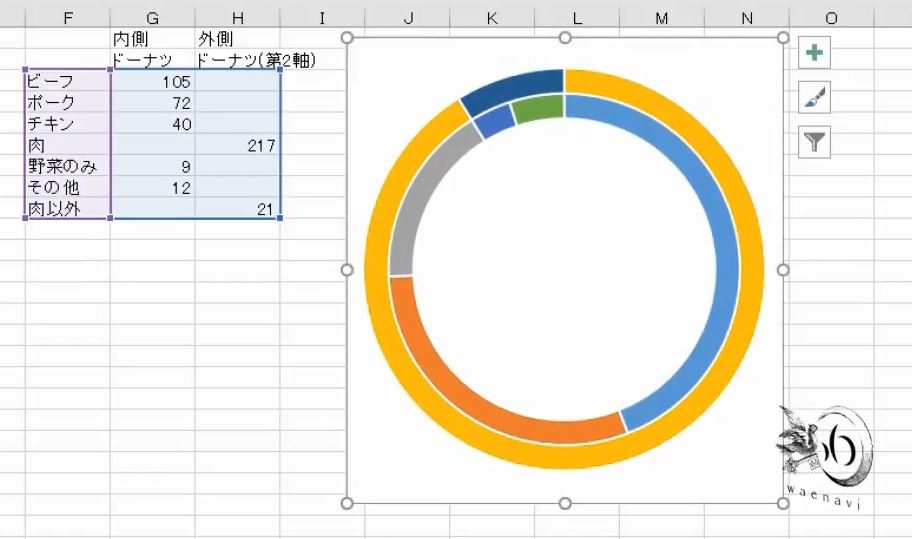Select cell with value 9
This screenshot has height=539, width=912.
152,166
